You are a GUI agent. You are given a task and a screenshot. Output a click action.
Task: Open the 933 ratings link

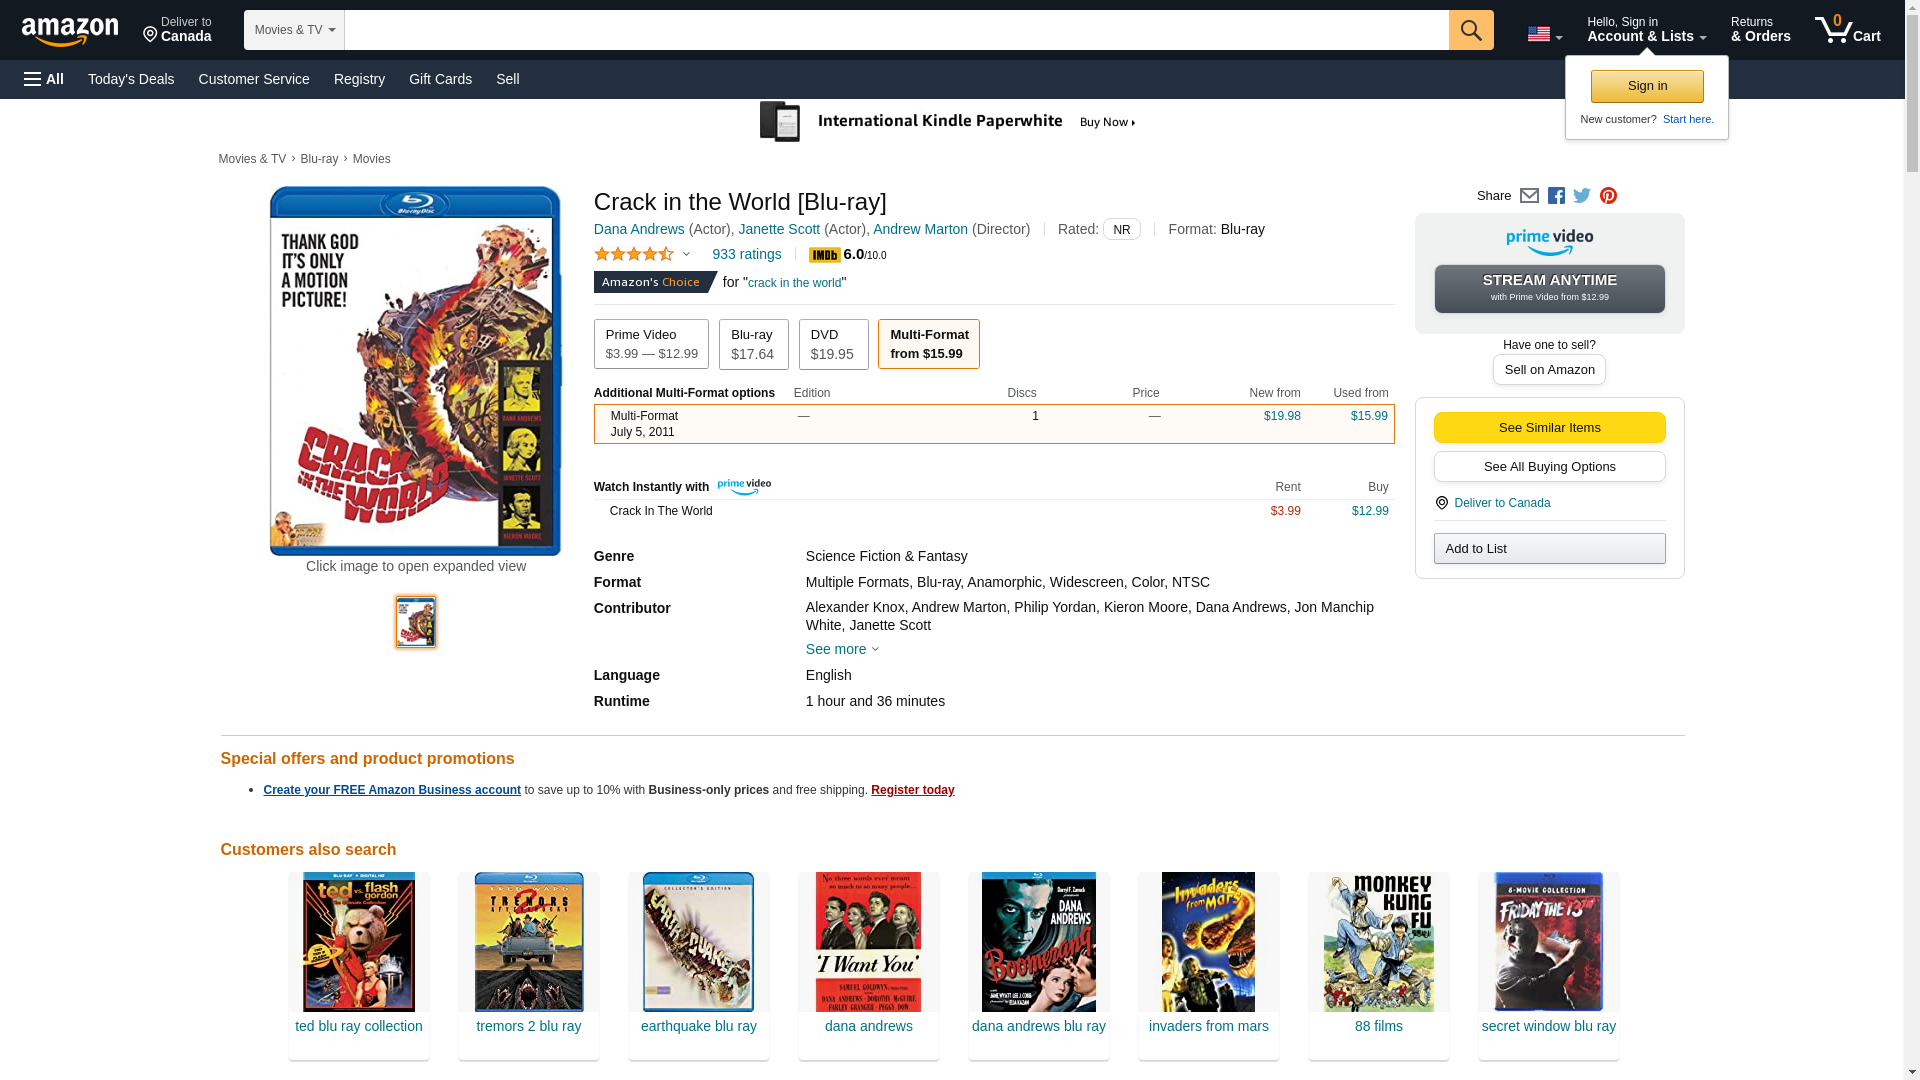coord(746,254)
